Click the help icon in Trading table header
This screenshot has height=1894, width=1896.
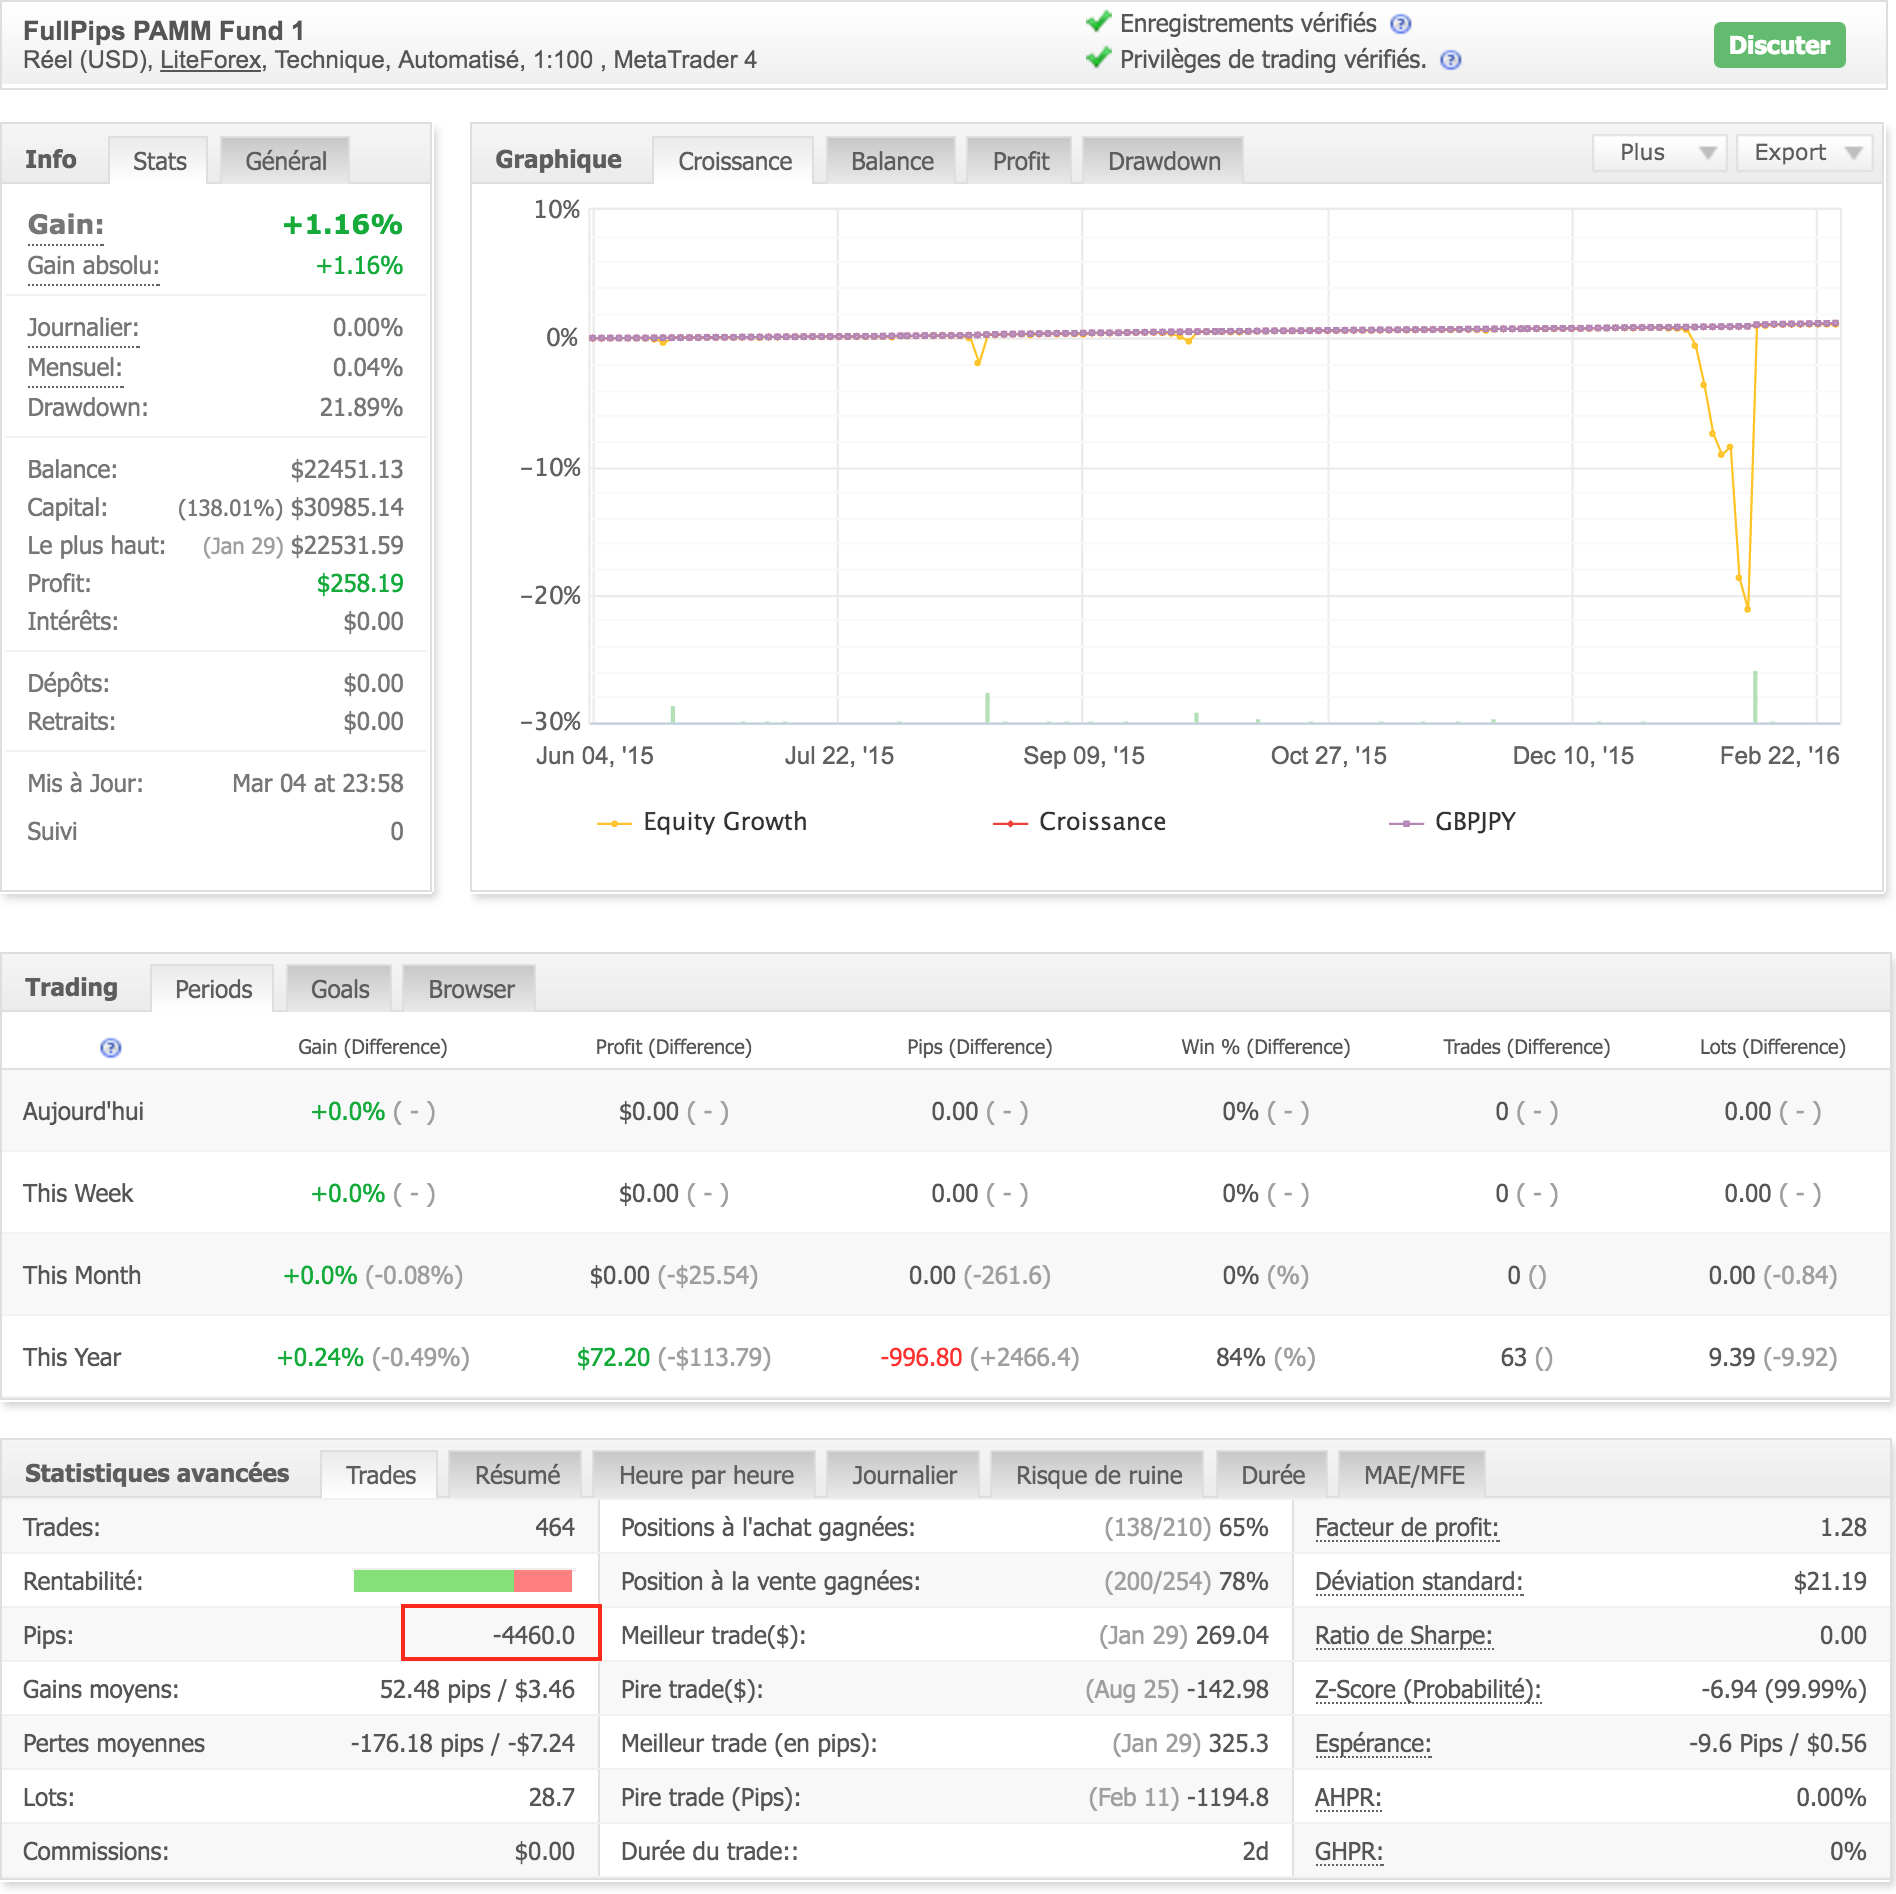111,1047
